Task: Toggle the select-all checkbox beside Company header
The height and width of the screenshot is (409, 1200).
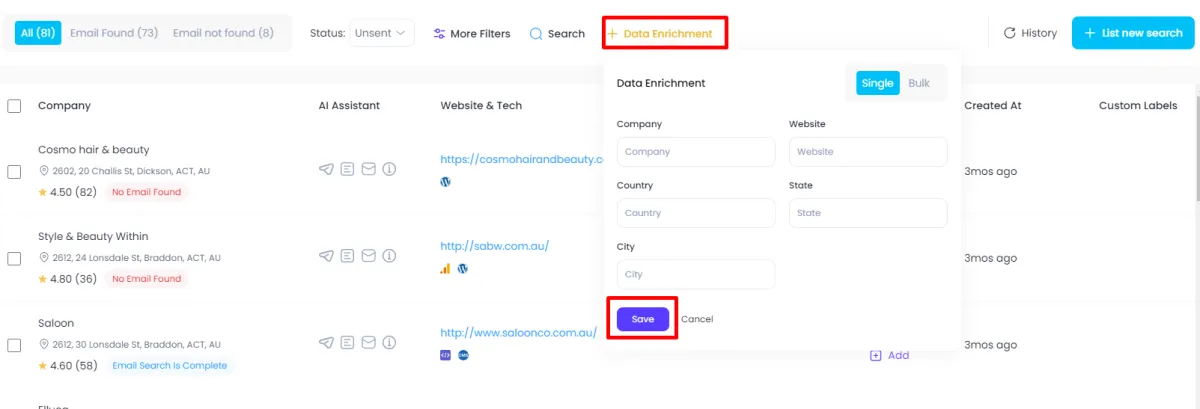Action: [14, 106]
